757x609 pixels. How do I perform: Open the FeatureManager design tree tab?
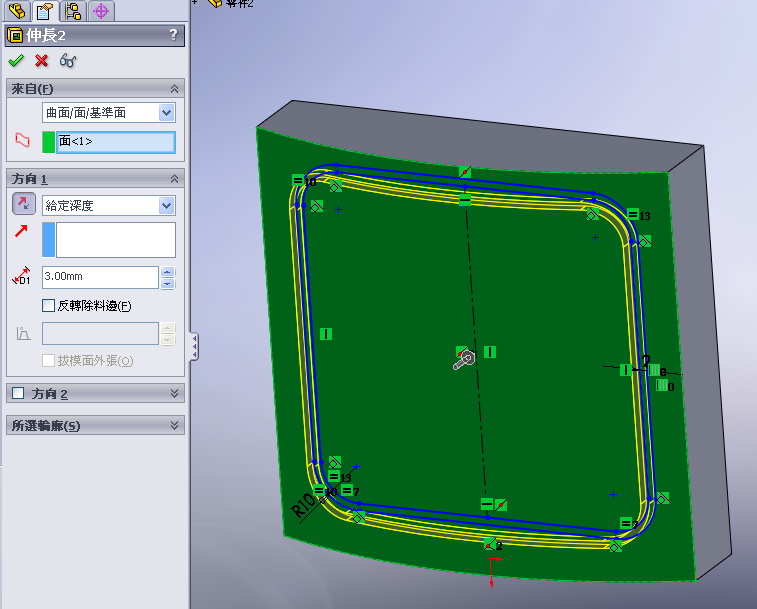(x=17, y=11)
